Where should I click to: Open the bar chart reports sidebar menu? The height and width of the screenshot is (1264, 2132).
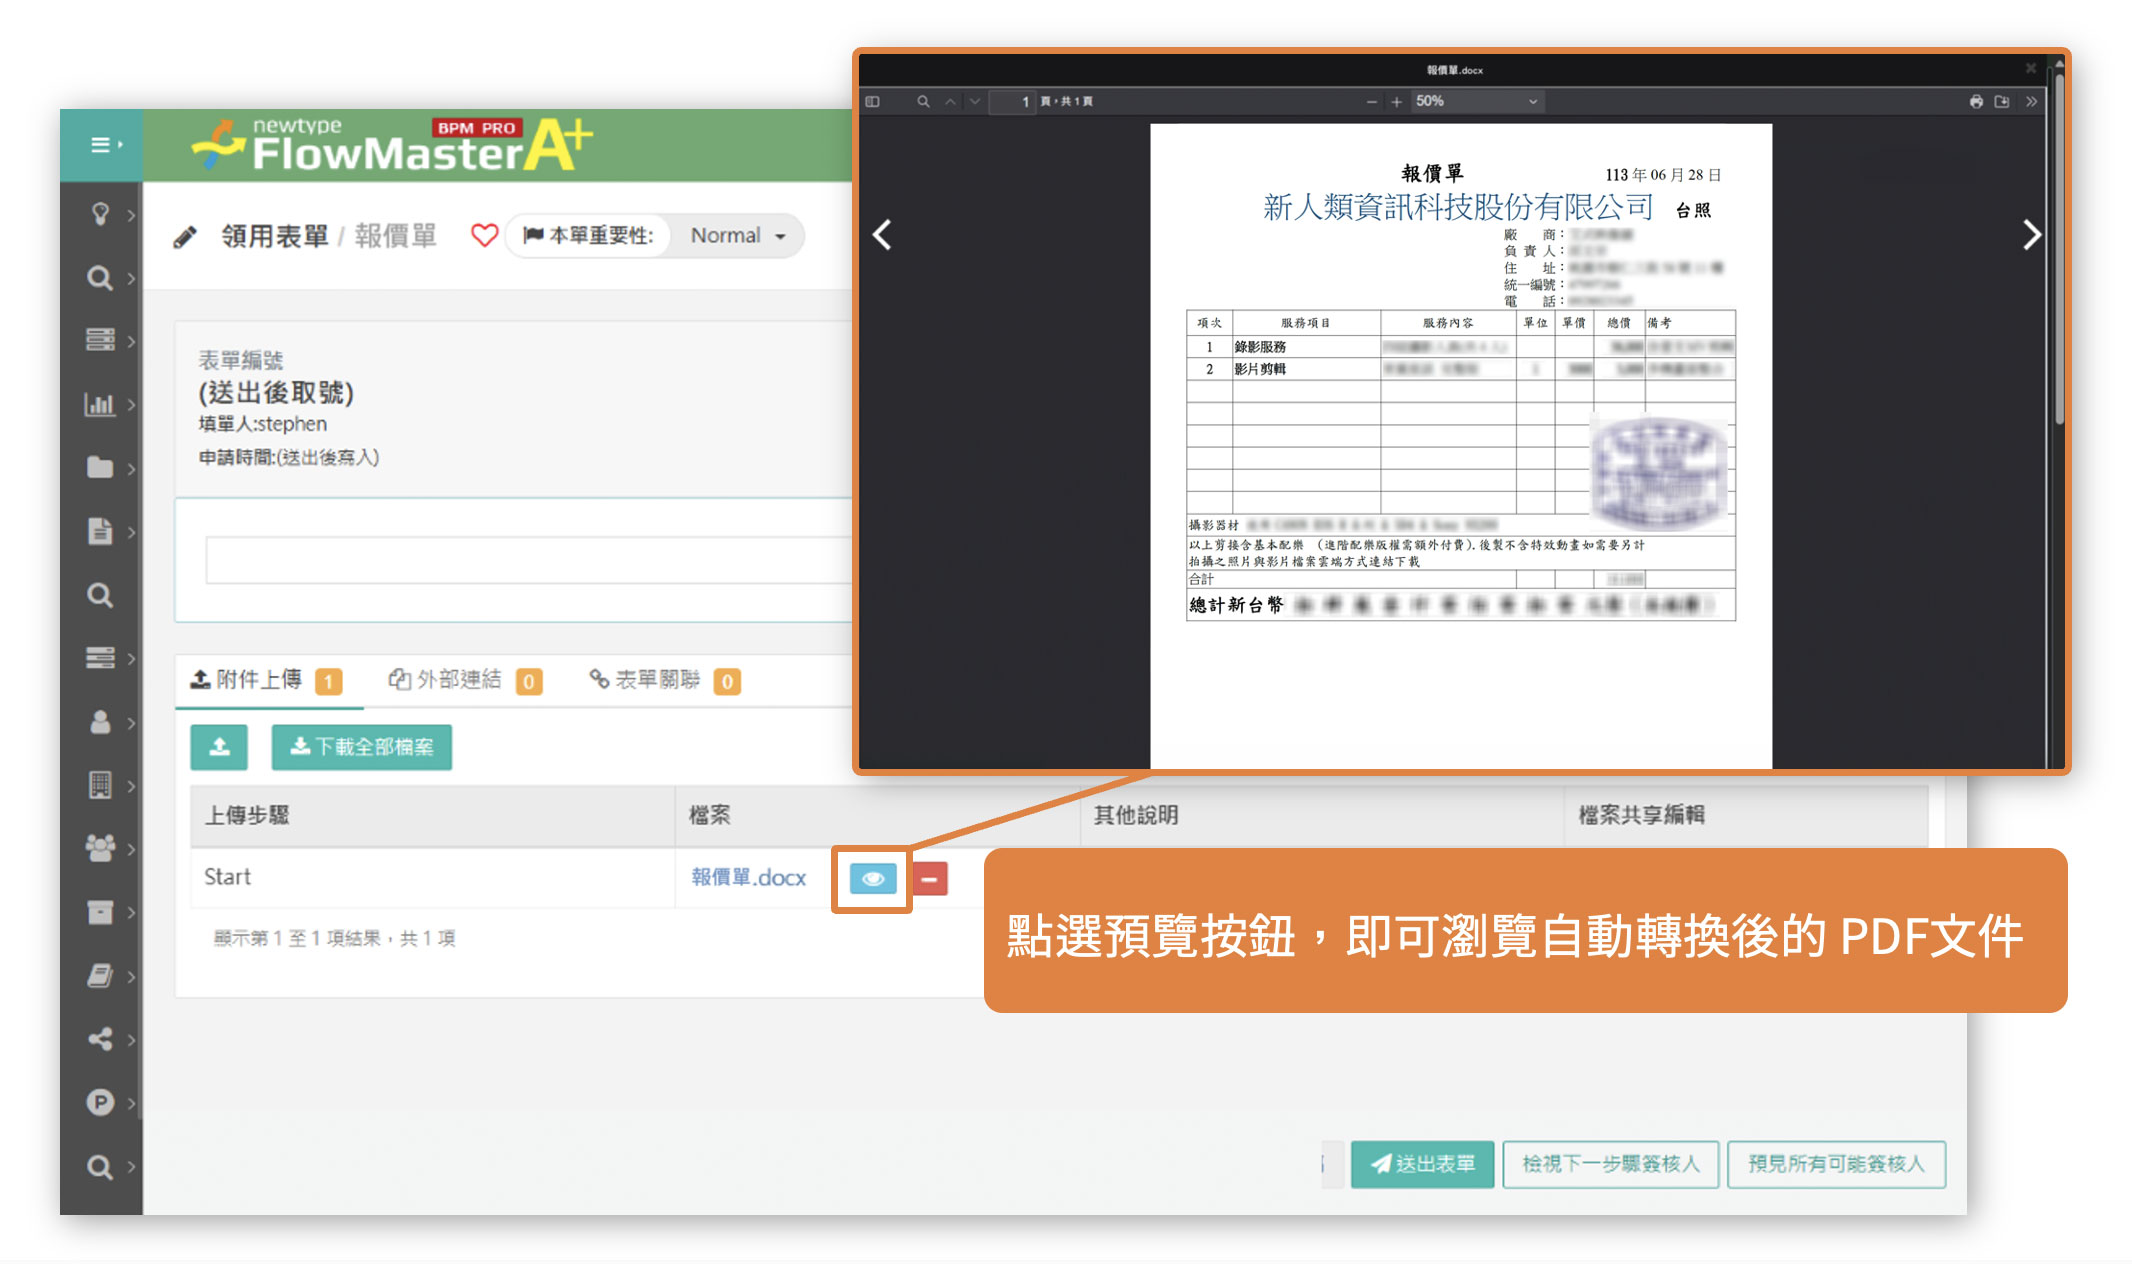pyautogui.click(x=100, y=404)
